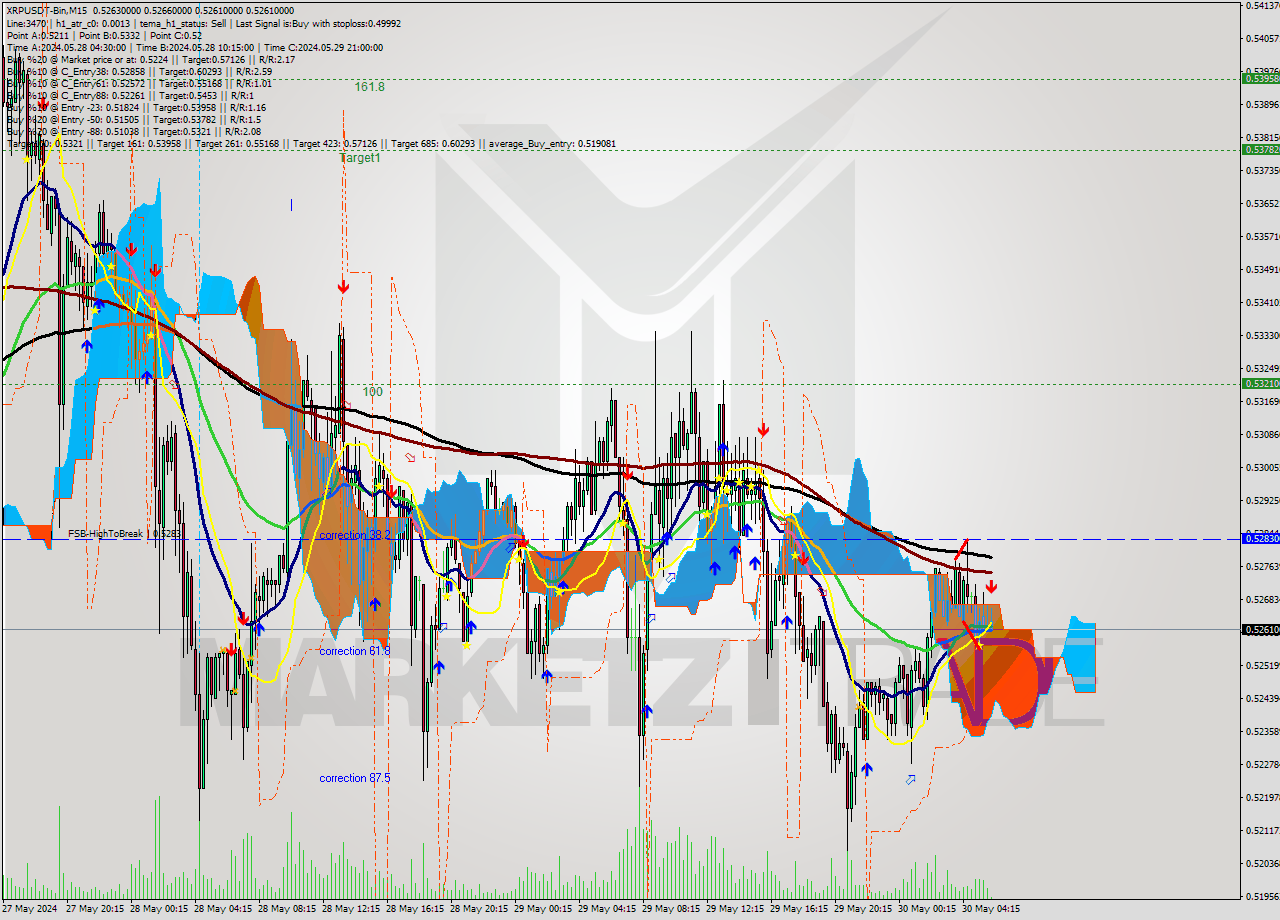Click the price axis value 0.5251

point(1262,665)
